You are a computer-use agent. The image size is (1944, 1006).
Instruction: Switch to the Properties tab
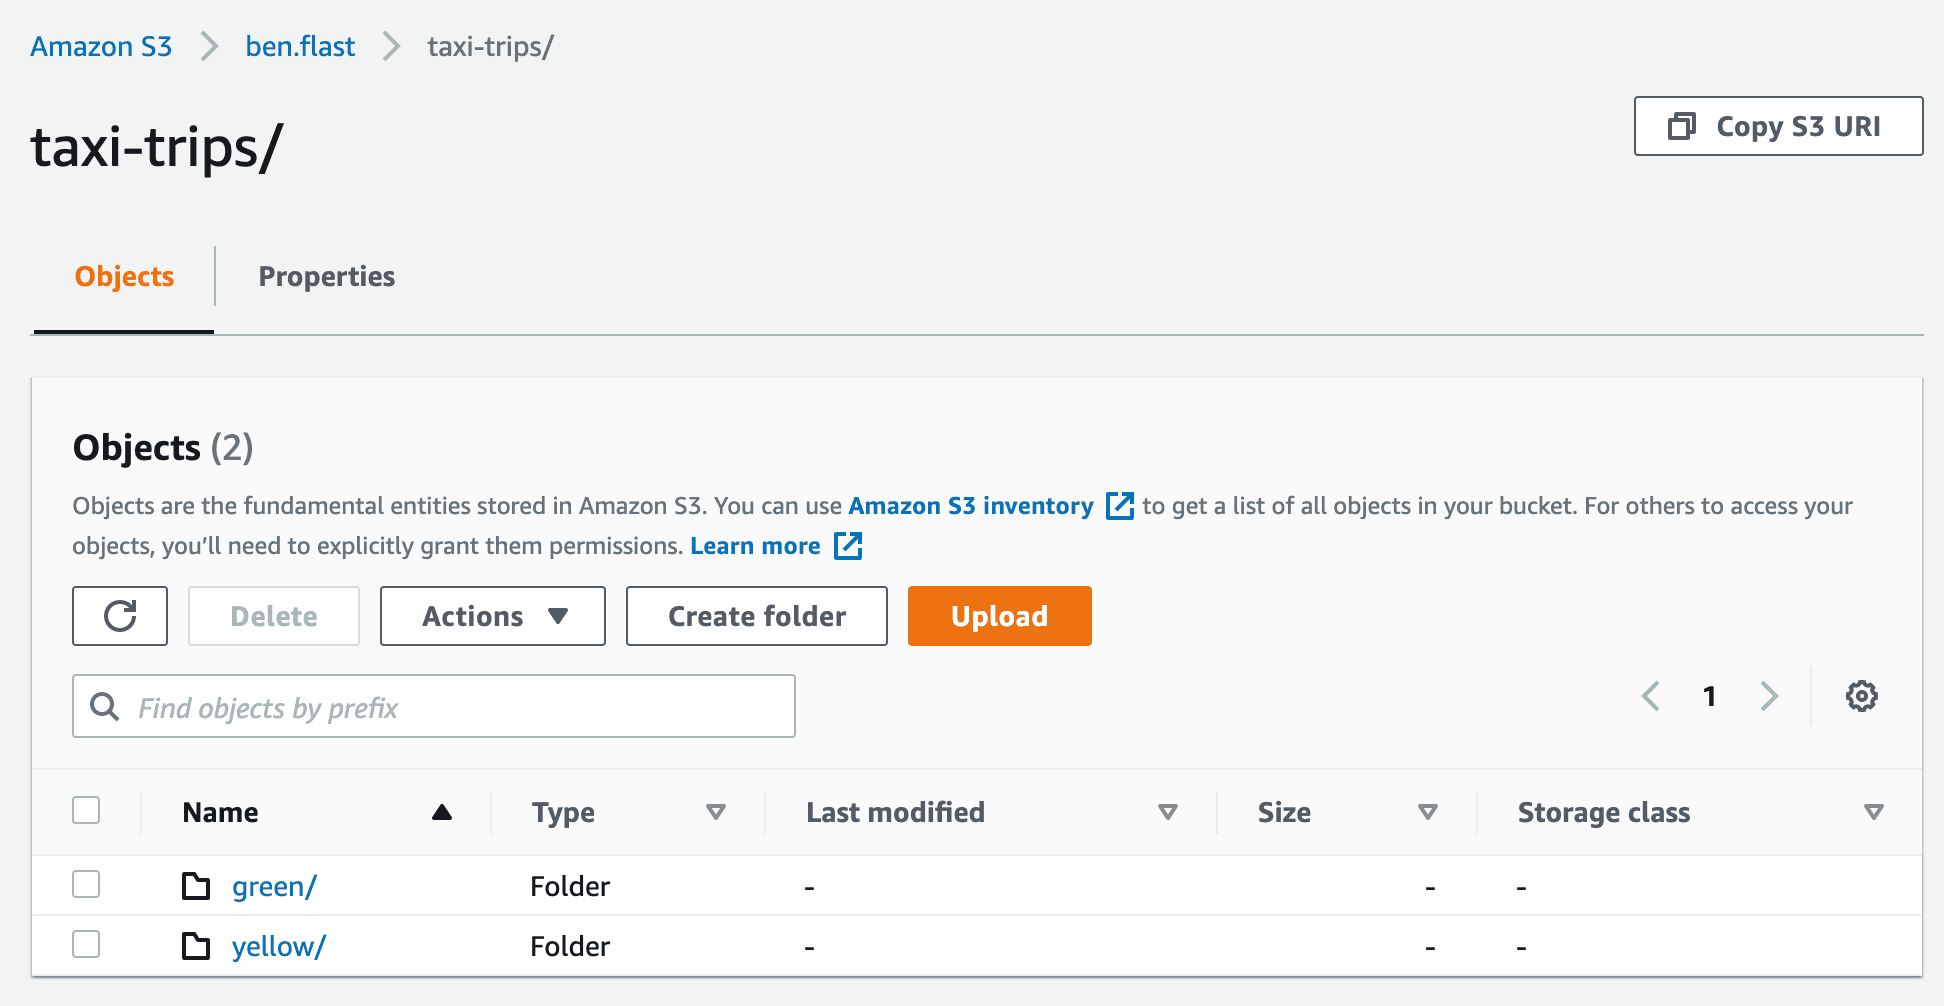326,277
